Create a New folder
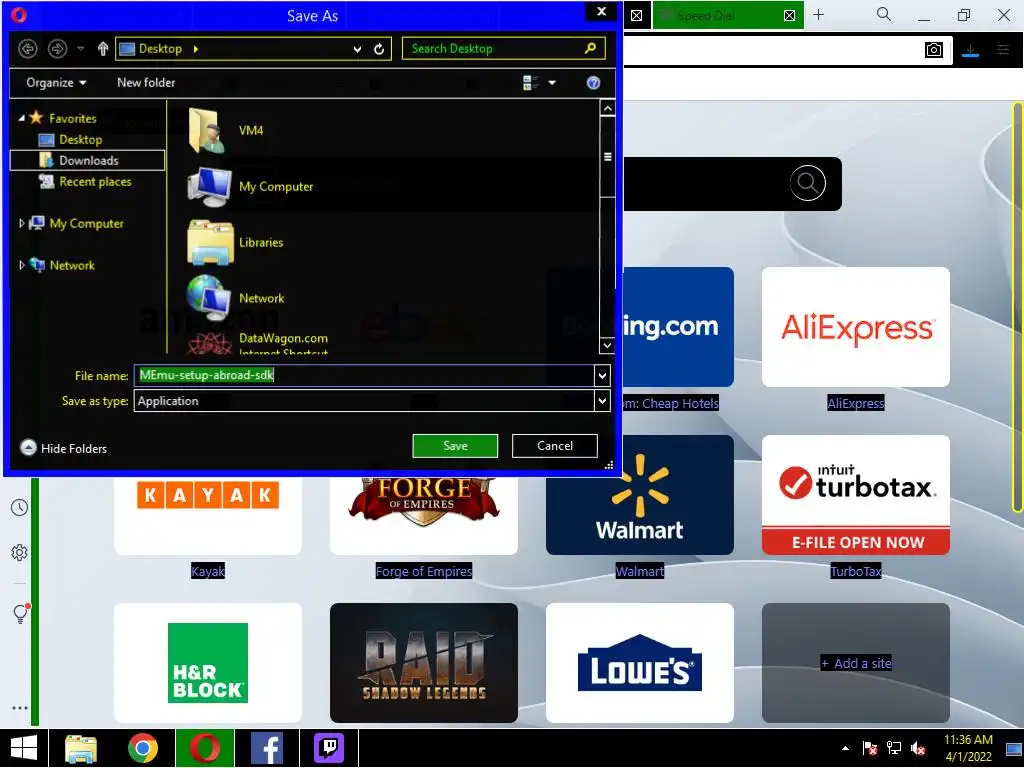Screen dimensions: 1024x768 point(146,82)
